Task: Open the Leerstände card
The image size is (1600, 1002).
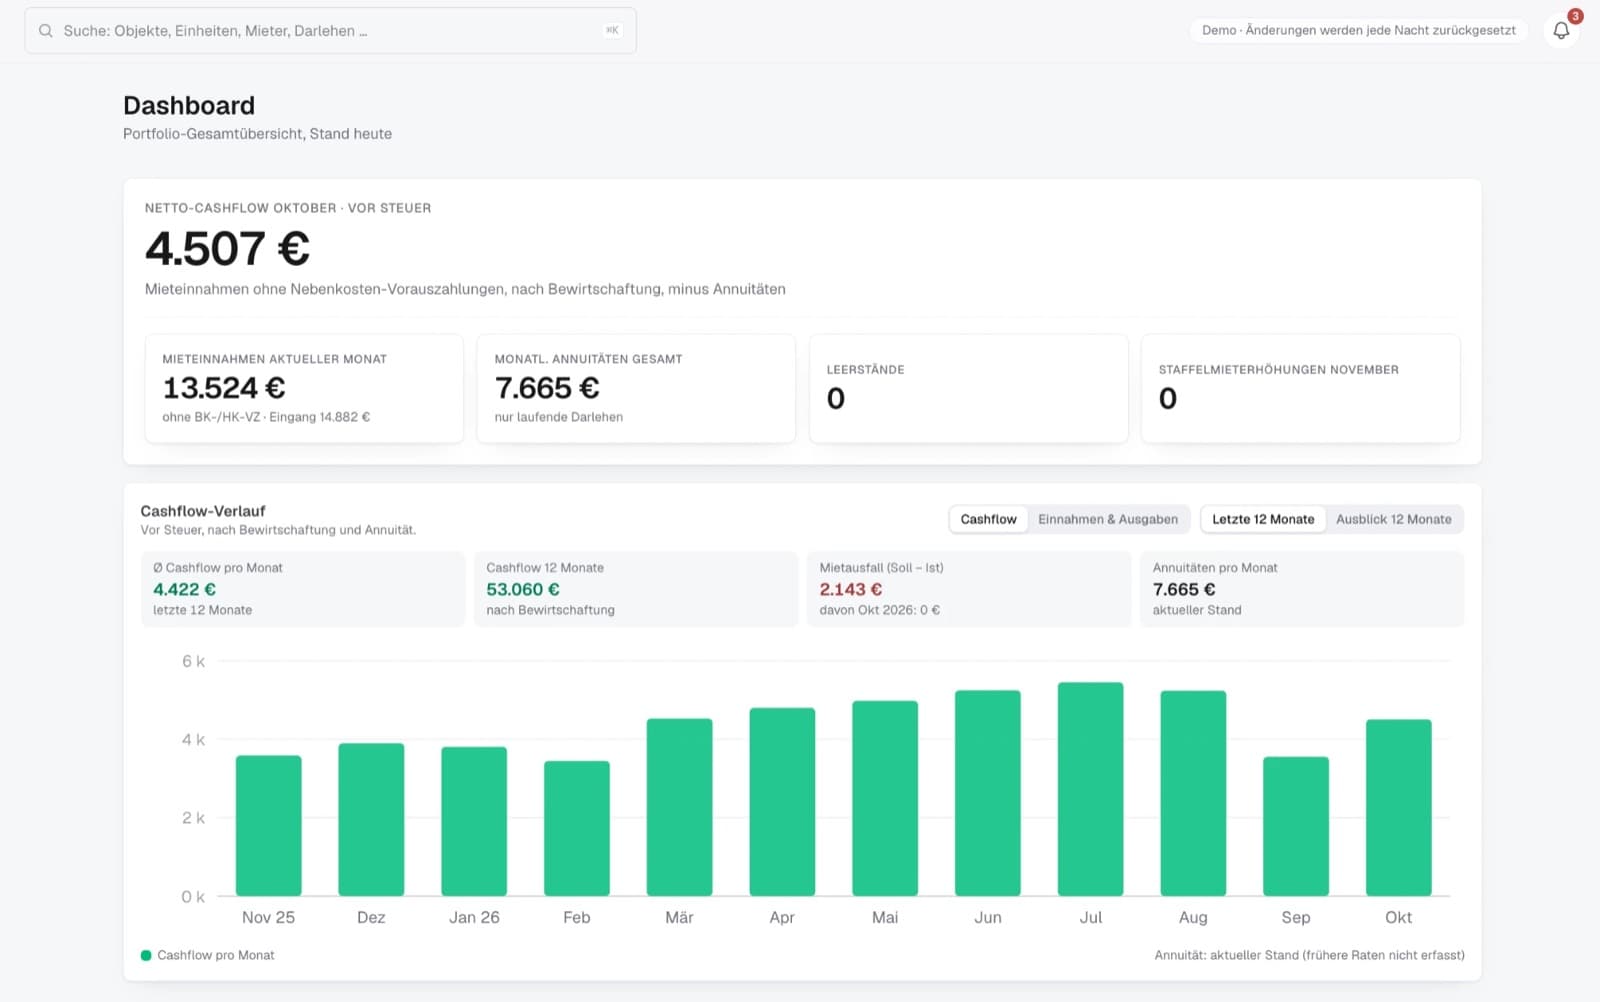Action: click(x=968, y=388)
